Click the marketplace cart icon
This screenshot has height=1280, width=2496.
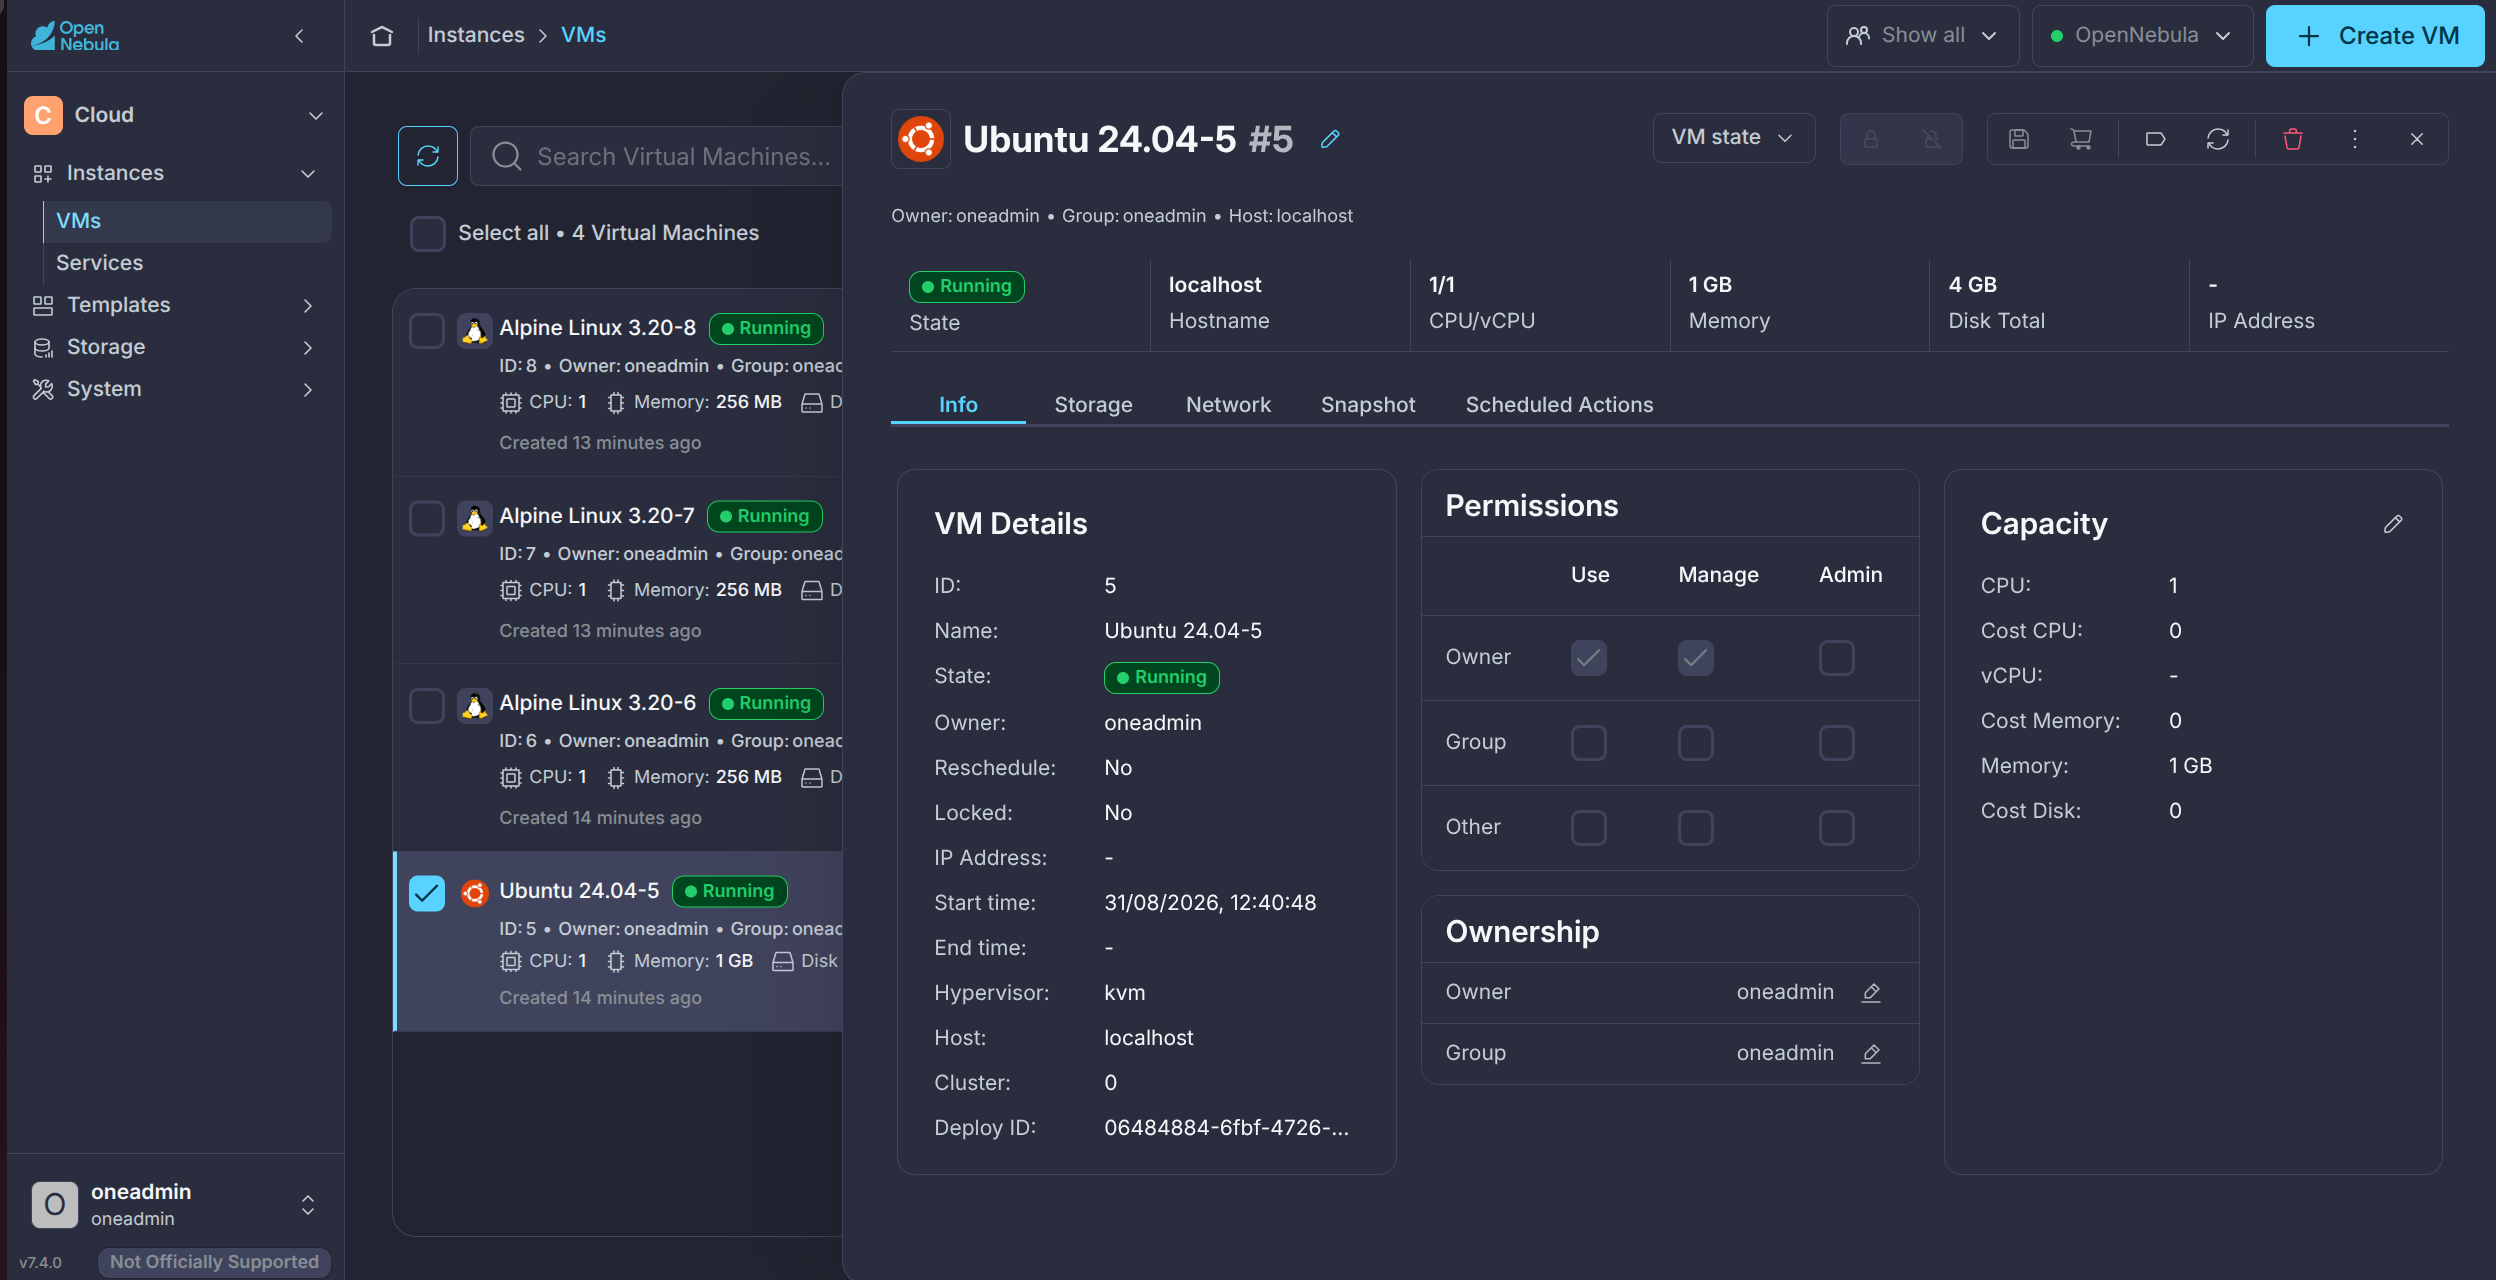tap(2081, 139)
